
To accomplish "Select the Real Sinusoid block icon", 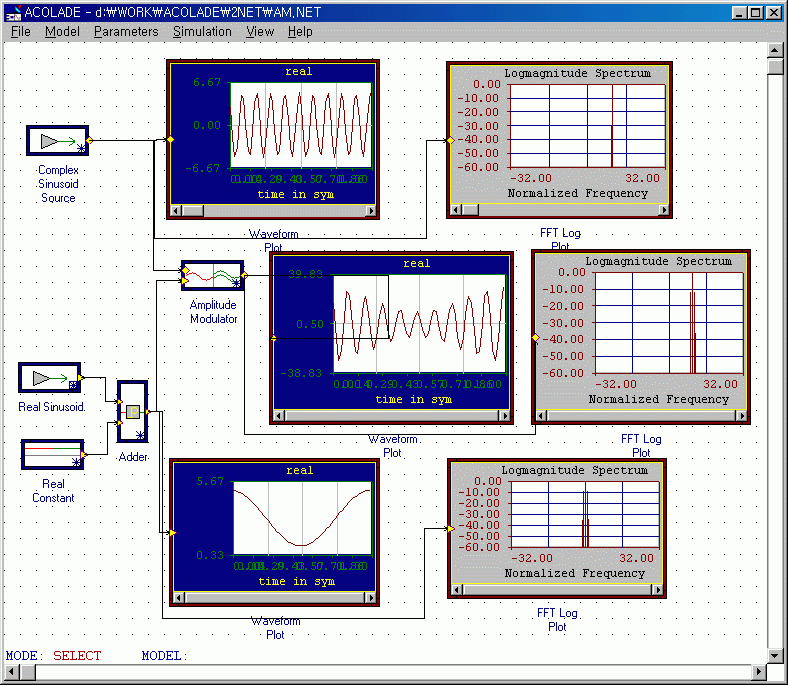I will pos(49,377).
